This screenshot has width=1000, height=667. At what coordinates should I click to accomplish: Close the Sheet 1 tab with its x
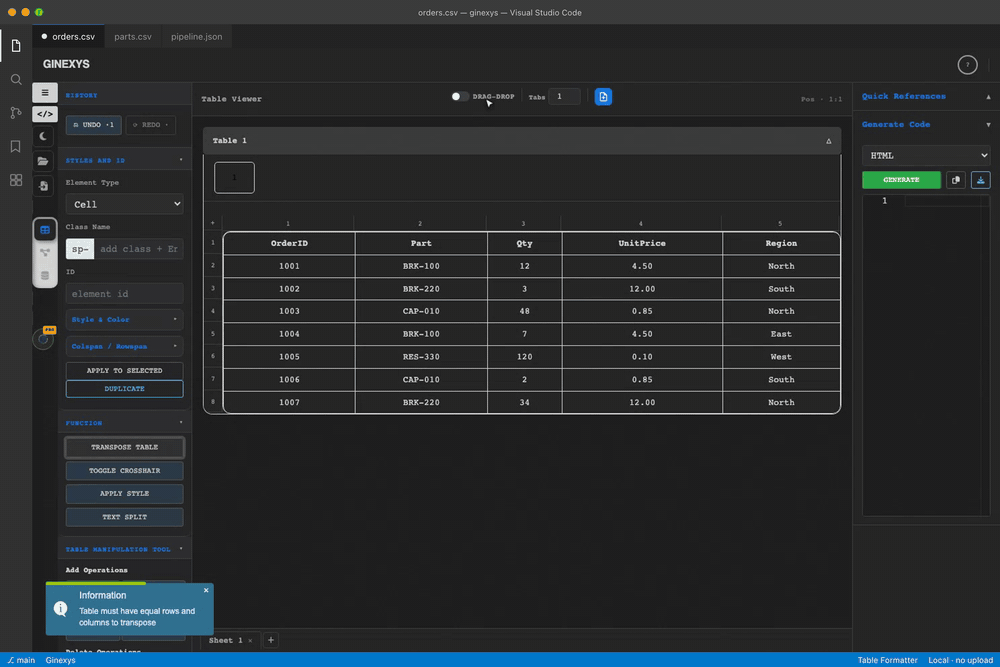click(x=250, y=640)
